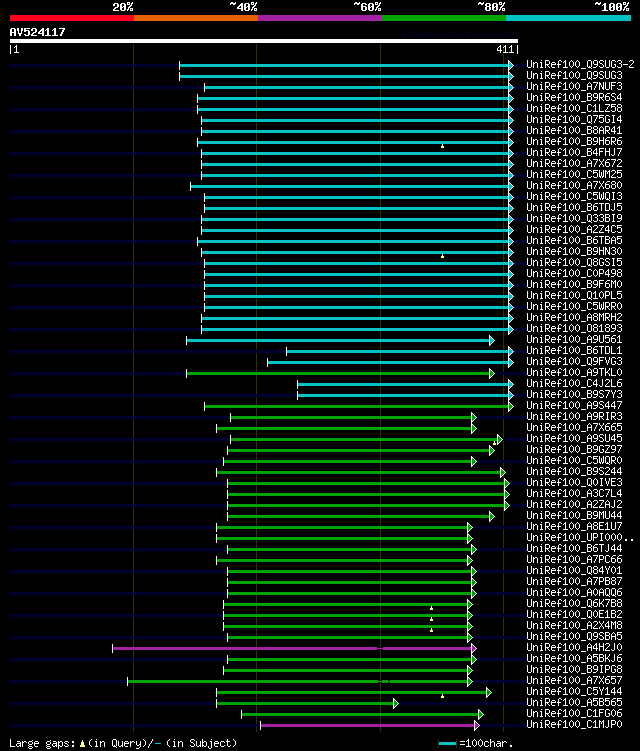Open UniRef100_C5WM25 hit
The image size is (640, 751).
574,174
